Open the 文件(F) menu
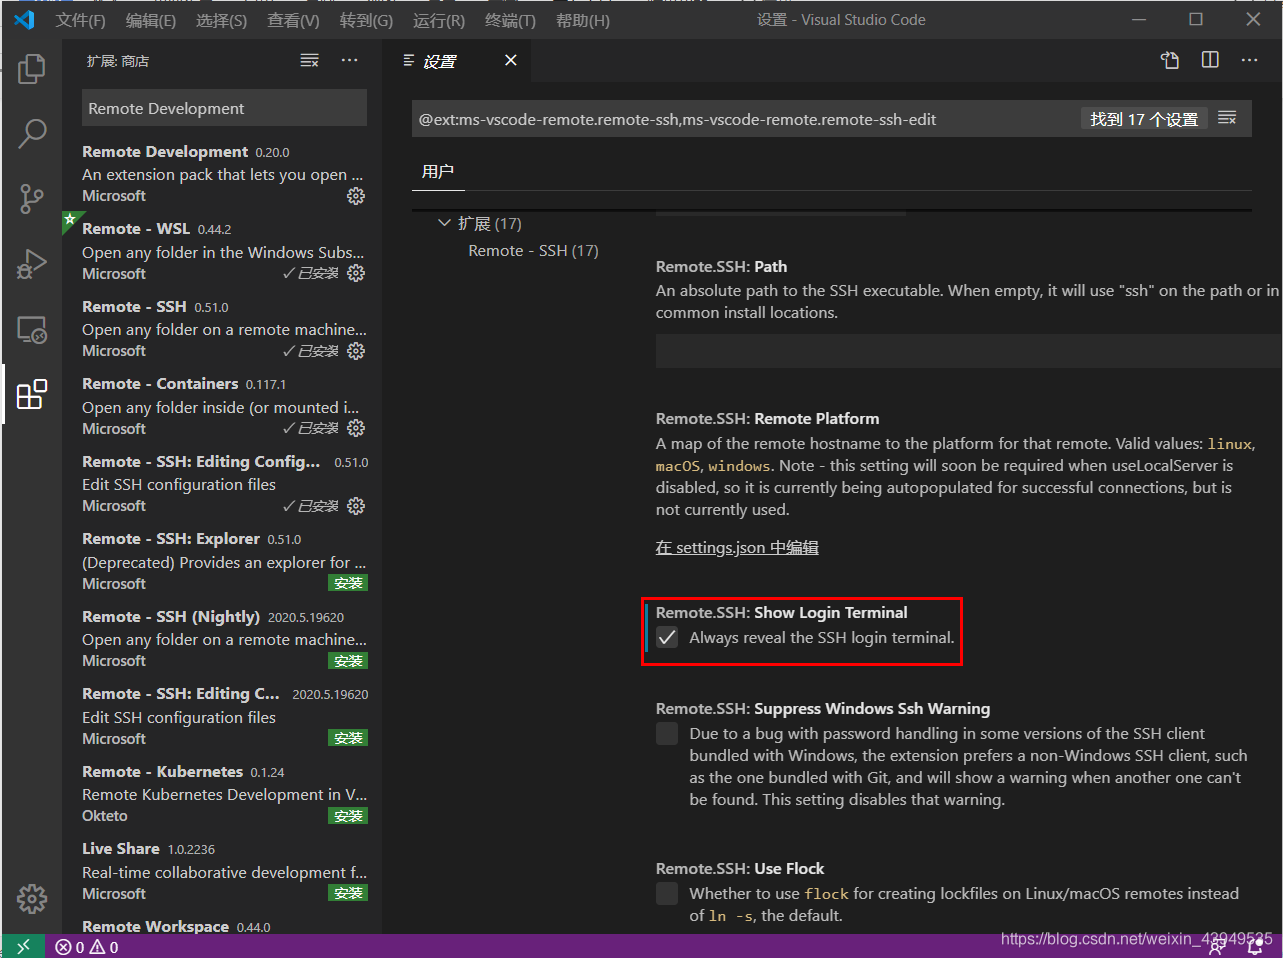 80,20
